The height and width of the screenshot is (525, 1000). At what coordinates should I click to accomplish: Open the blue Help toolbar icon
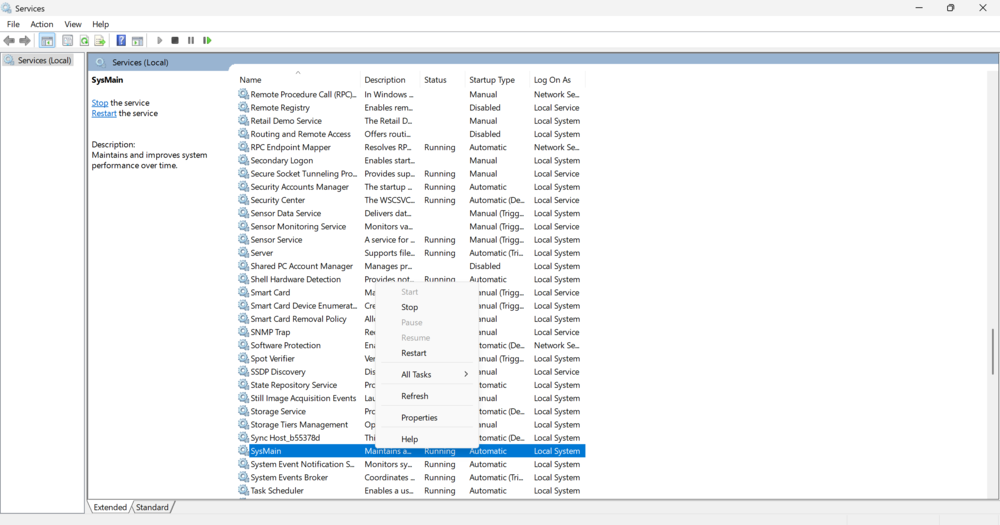[121, 41]
